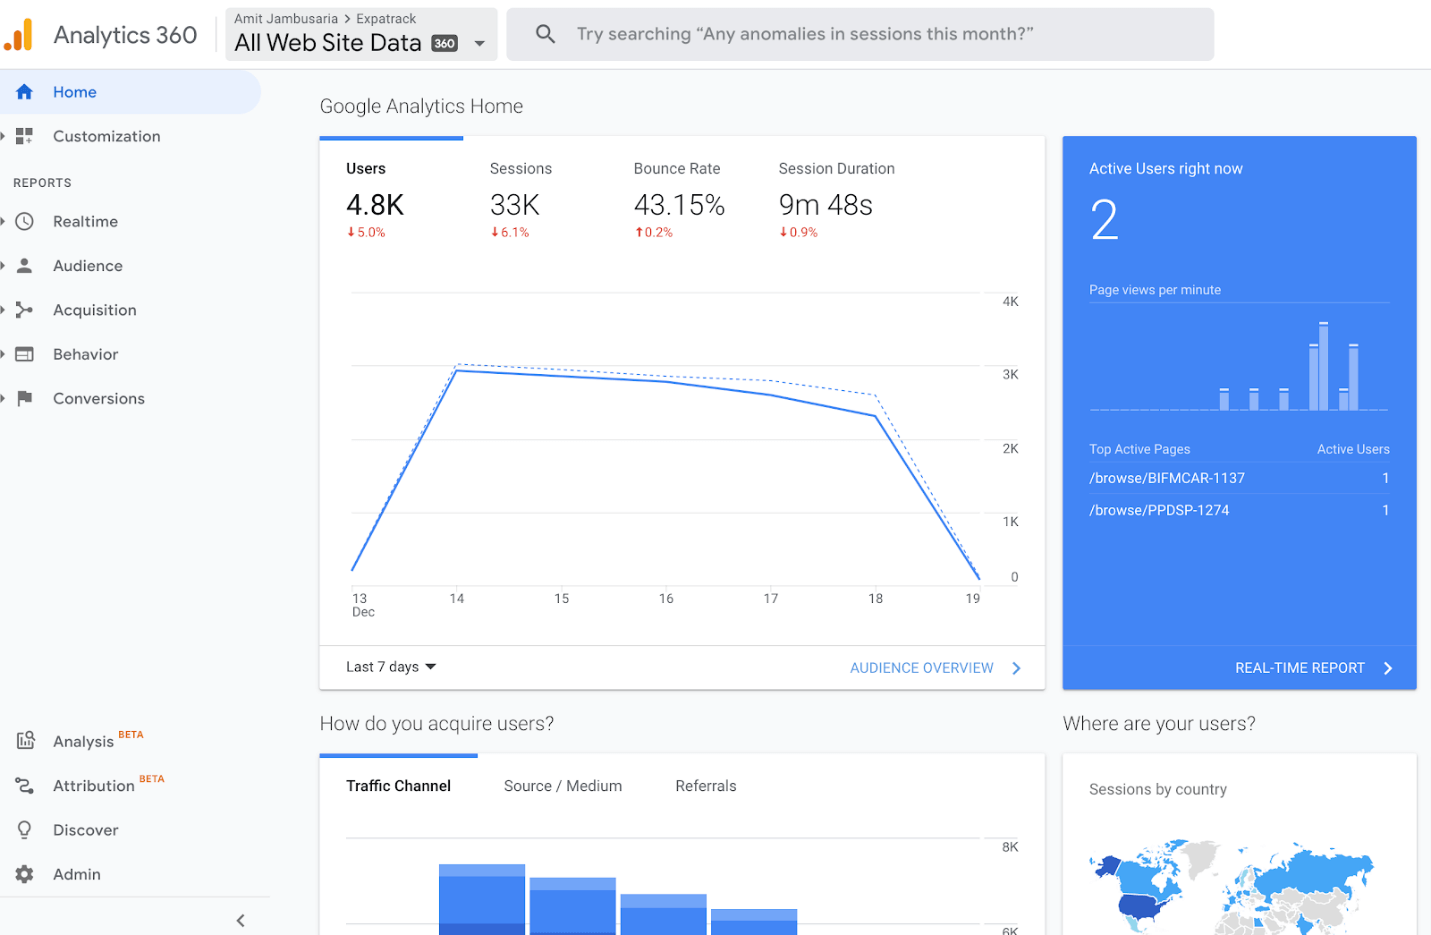Open the Last 7 days date dropdown
This screenshot has height=935, width=1431.
(391, 667)
